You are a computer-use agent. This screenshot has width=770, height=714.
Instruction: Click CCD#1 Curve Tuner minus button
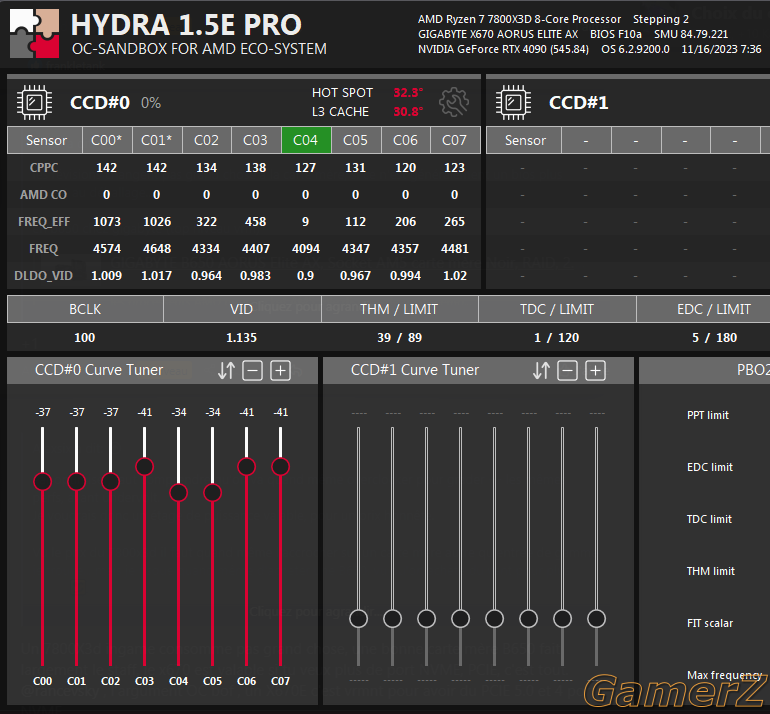pyautogui.click(x=567, y=370)
